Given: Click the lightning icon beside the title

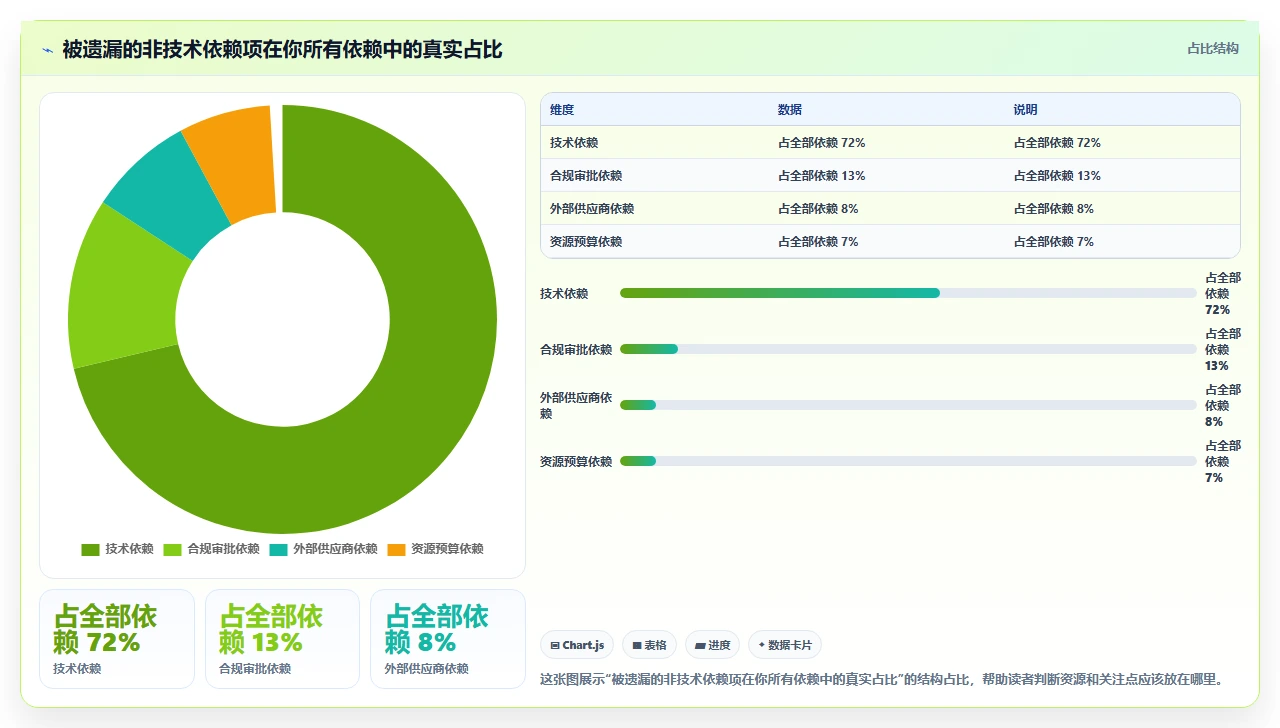Looking at the screenshot, I should pos(47,49).
